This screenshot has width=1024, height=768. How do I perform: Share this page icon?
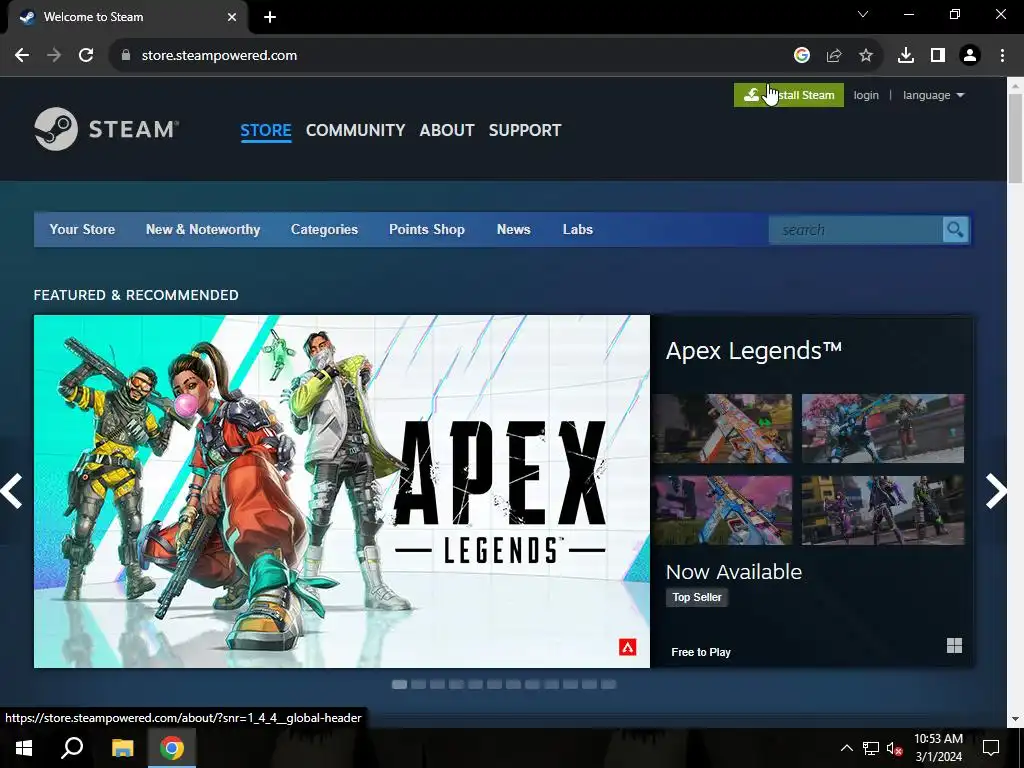pyautogui.click(x=834, y=56)
